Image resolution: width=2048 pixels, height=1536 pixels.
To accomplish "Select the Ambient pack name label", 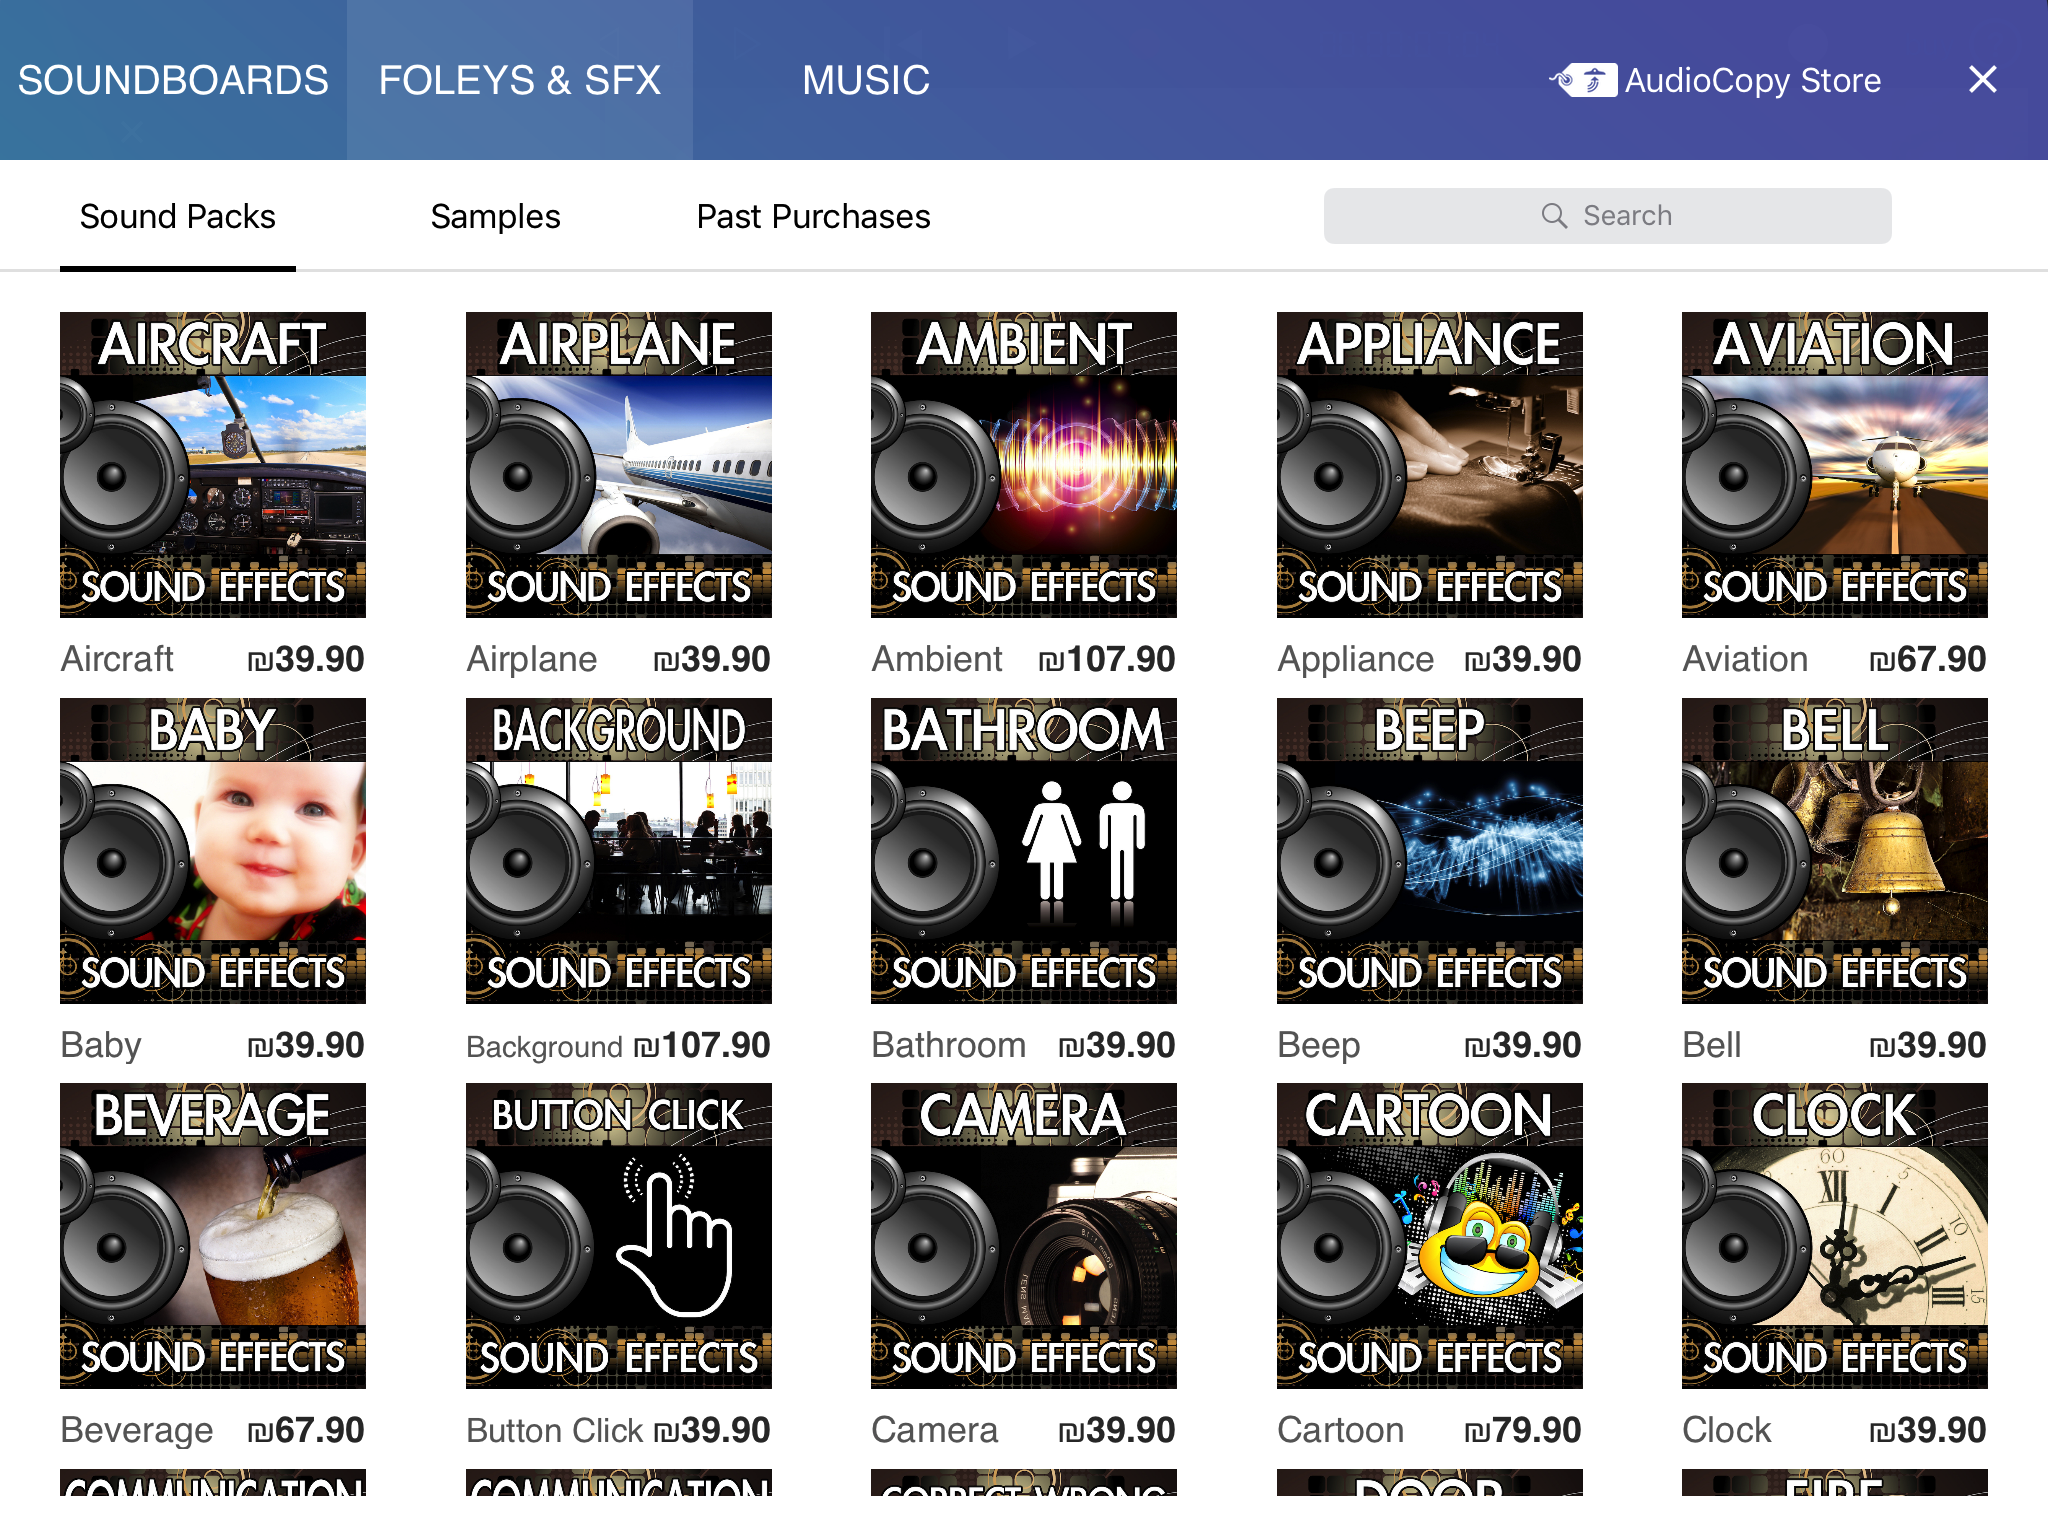I will [937, 659].
